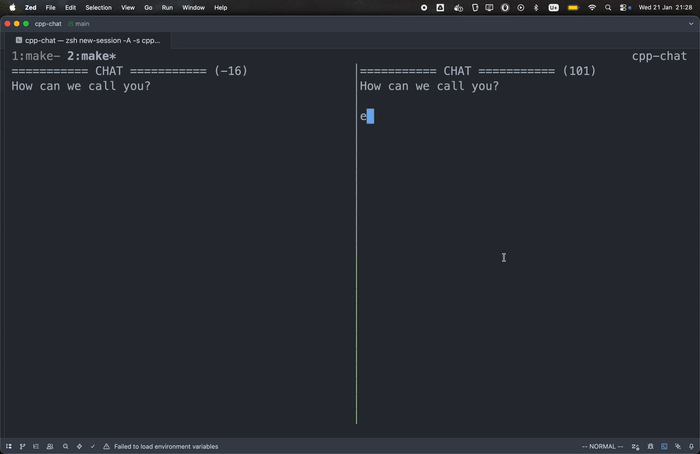Open the git panel branch icon
This screenshot has width=700, height=454.
tap(22, 446)
